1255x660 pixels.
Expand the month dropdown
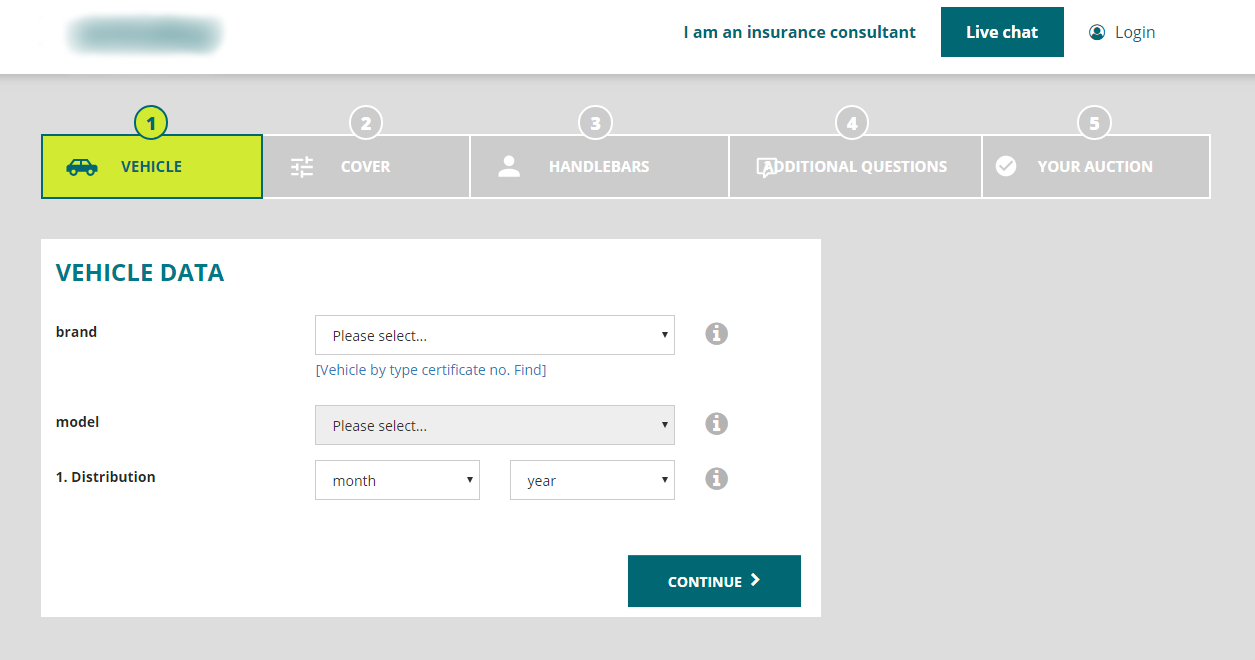click(397, 481)
